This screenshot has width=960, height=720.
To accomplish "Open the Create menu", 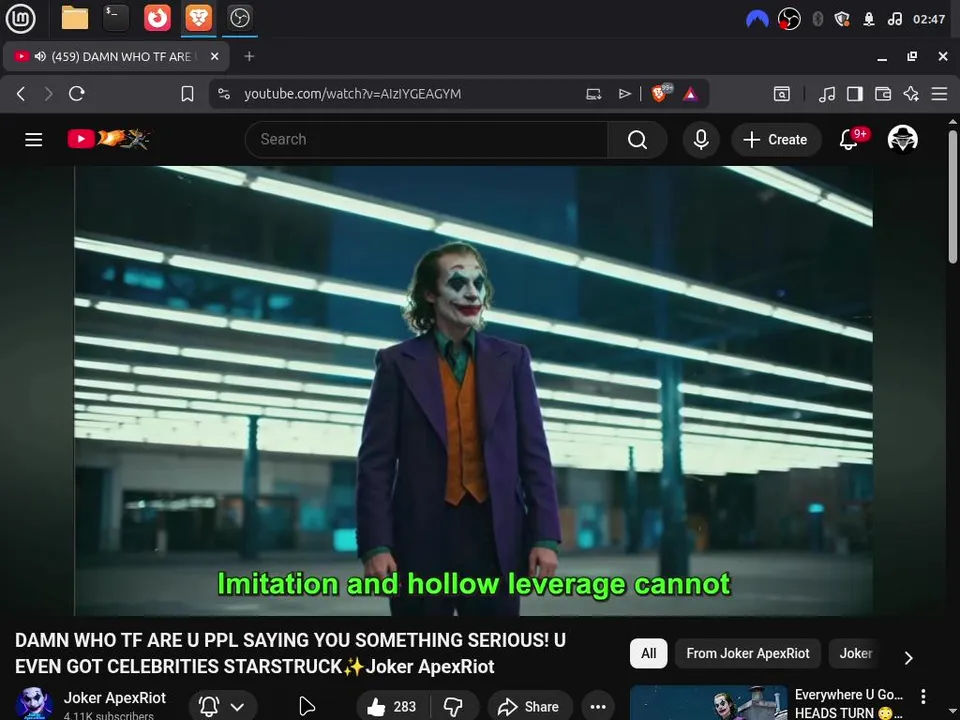I will click(776, 140).
